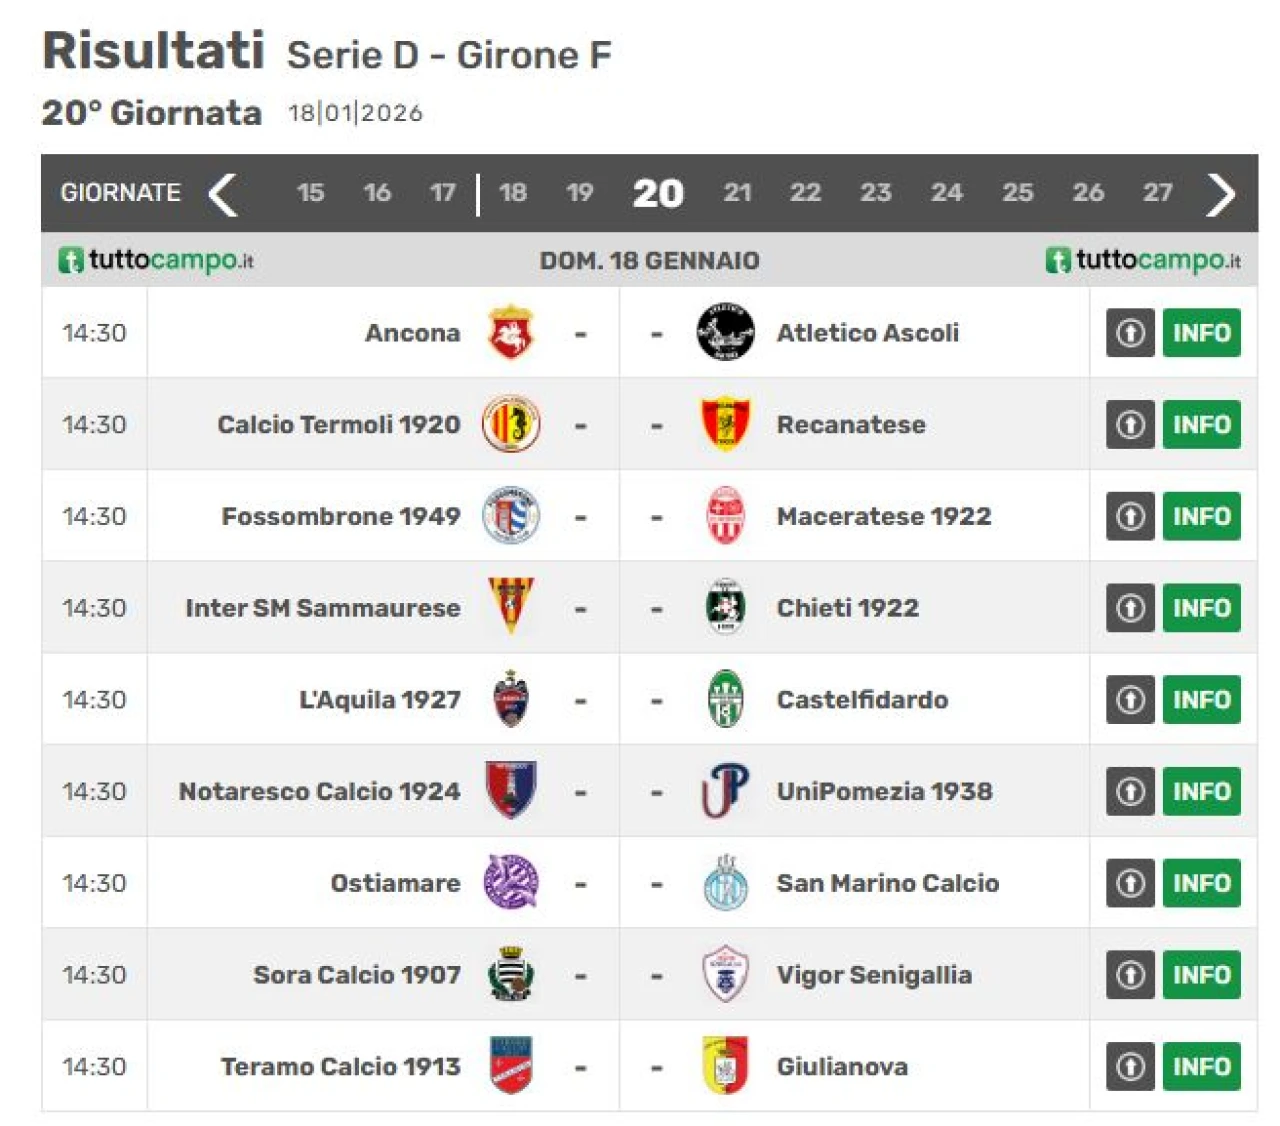This screenshot has width=1280, height=1126.
Task: Click the Ostiamare purple crest
Action: pyautogui.click(x=511, y=883)
